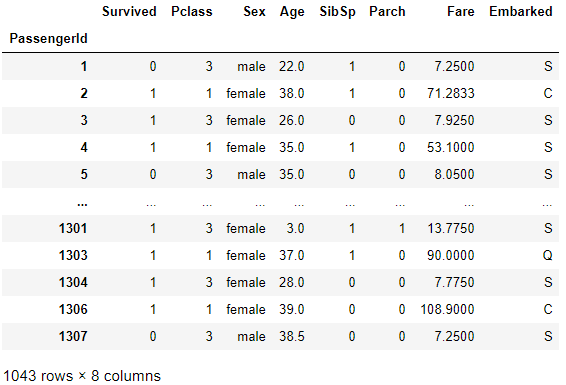The height and width of the screenshot is (385, 566).
Task: Click the Fare value 71.2833
Action: coord(450,93)
